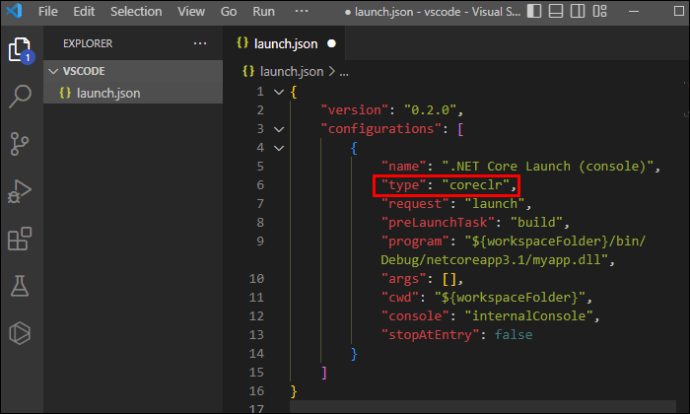This screenshot has width=690, height=414.
Task: Open the Testing flask icon
Action: (x=20, y=286)
